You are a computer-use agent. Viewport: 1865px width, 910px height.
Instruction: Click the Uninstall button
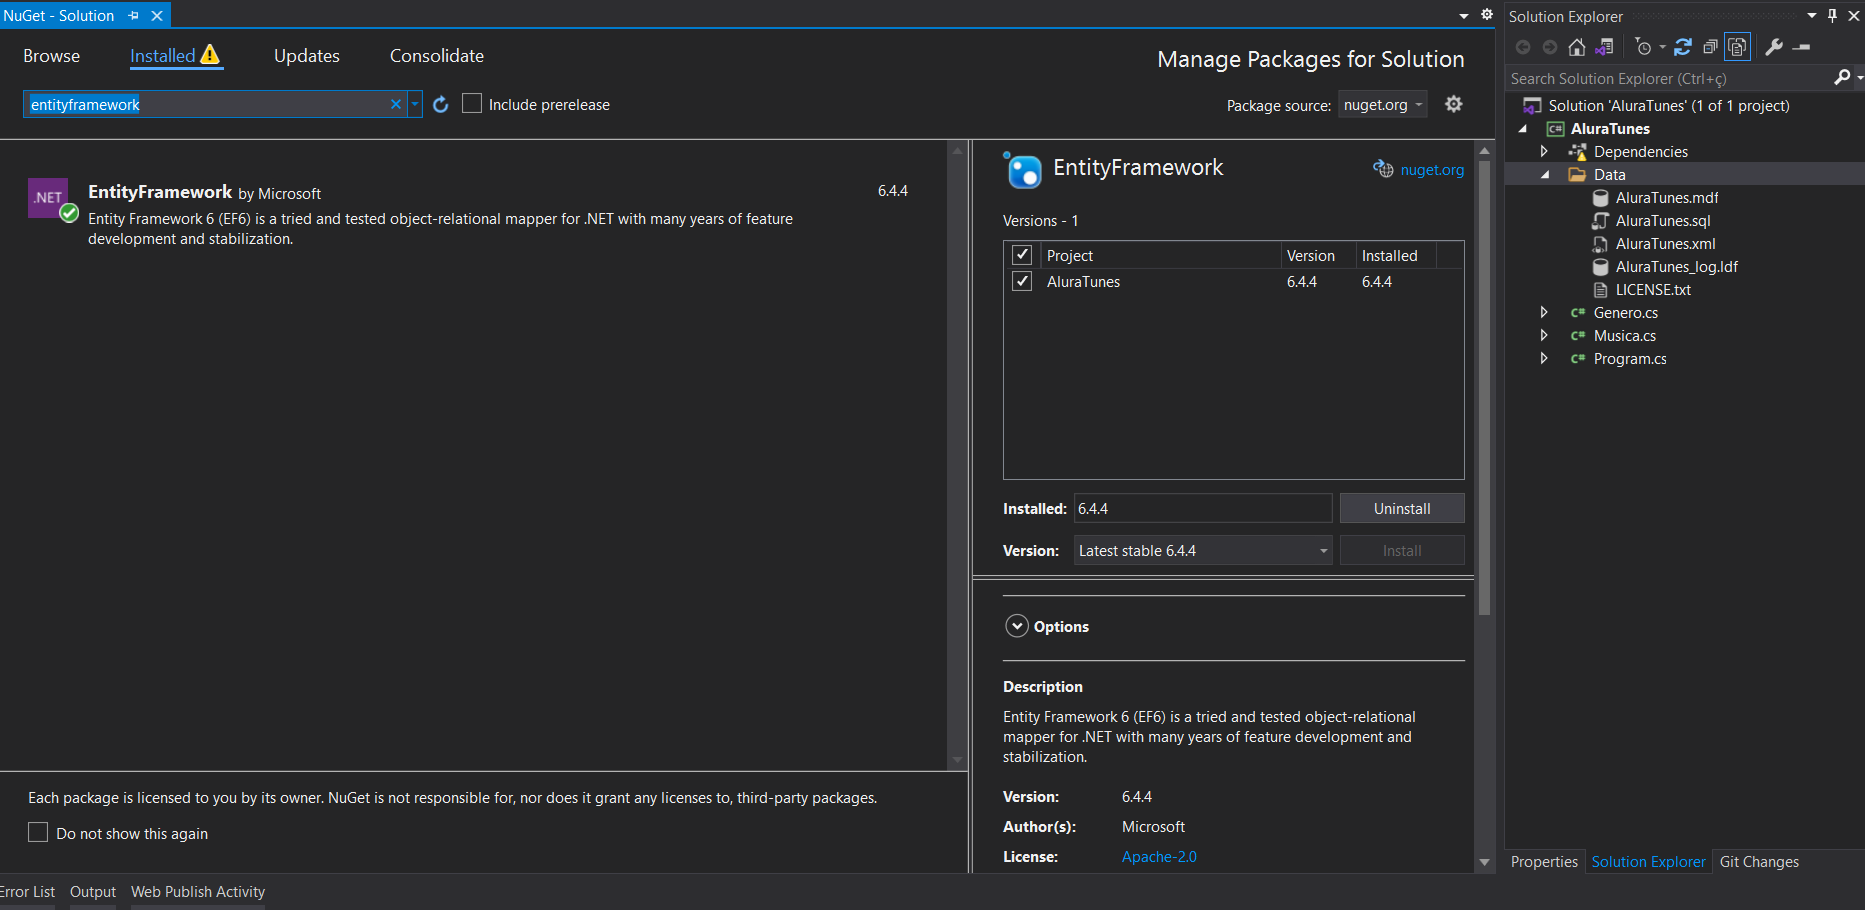tap(1402, 508)
